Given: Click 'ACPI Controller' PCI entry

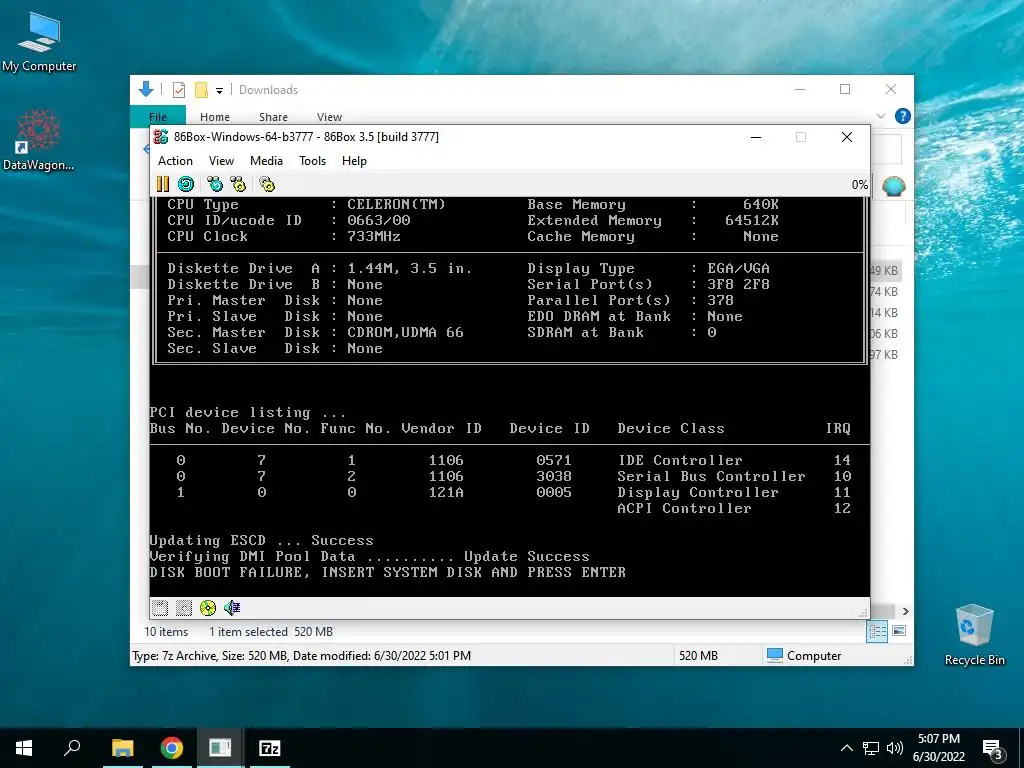Looking at the screenshot, I should (x=684, y=509).
